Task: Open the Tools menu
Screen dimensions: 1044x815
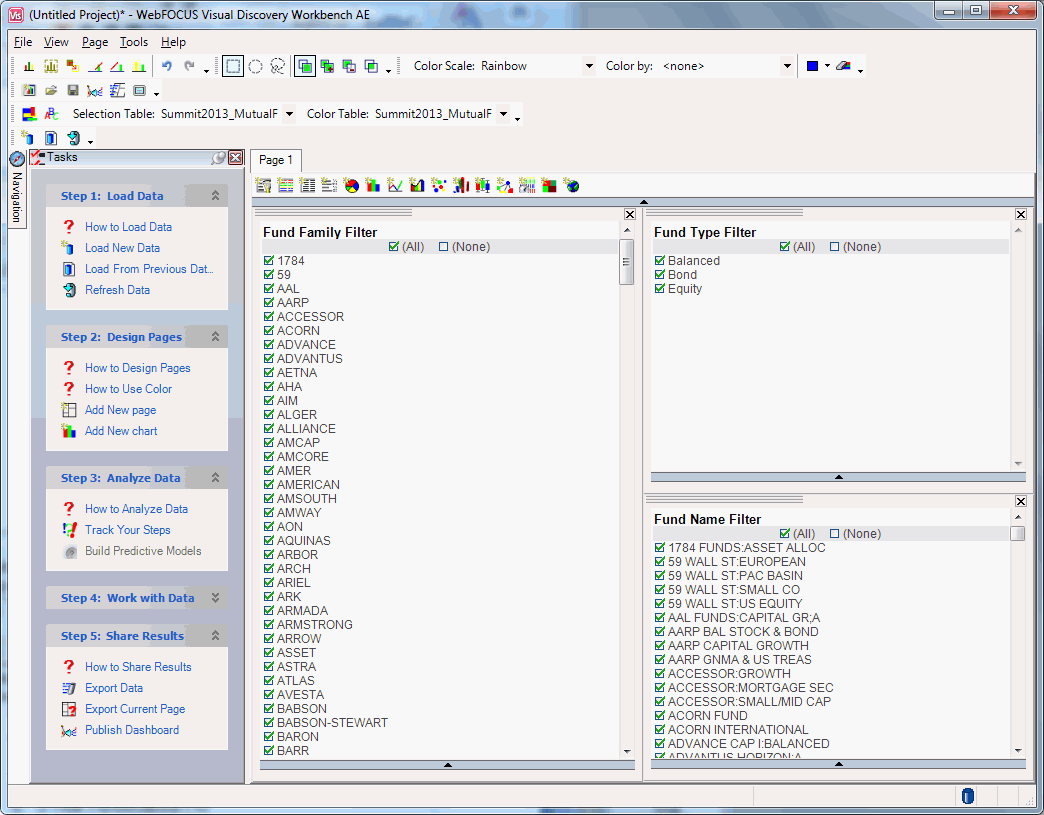Action: point(134,42)
